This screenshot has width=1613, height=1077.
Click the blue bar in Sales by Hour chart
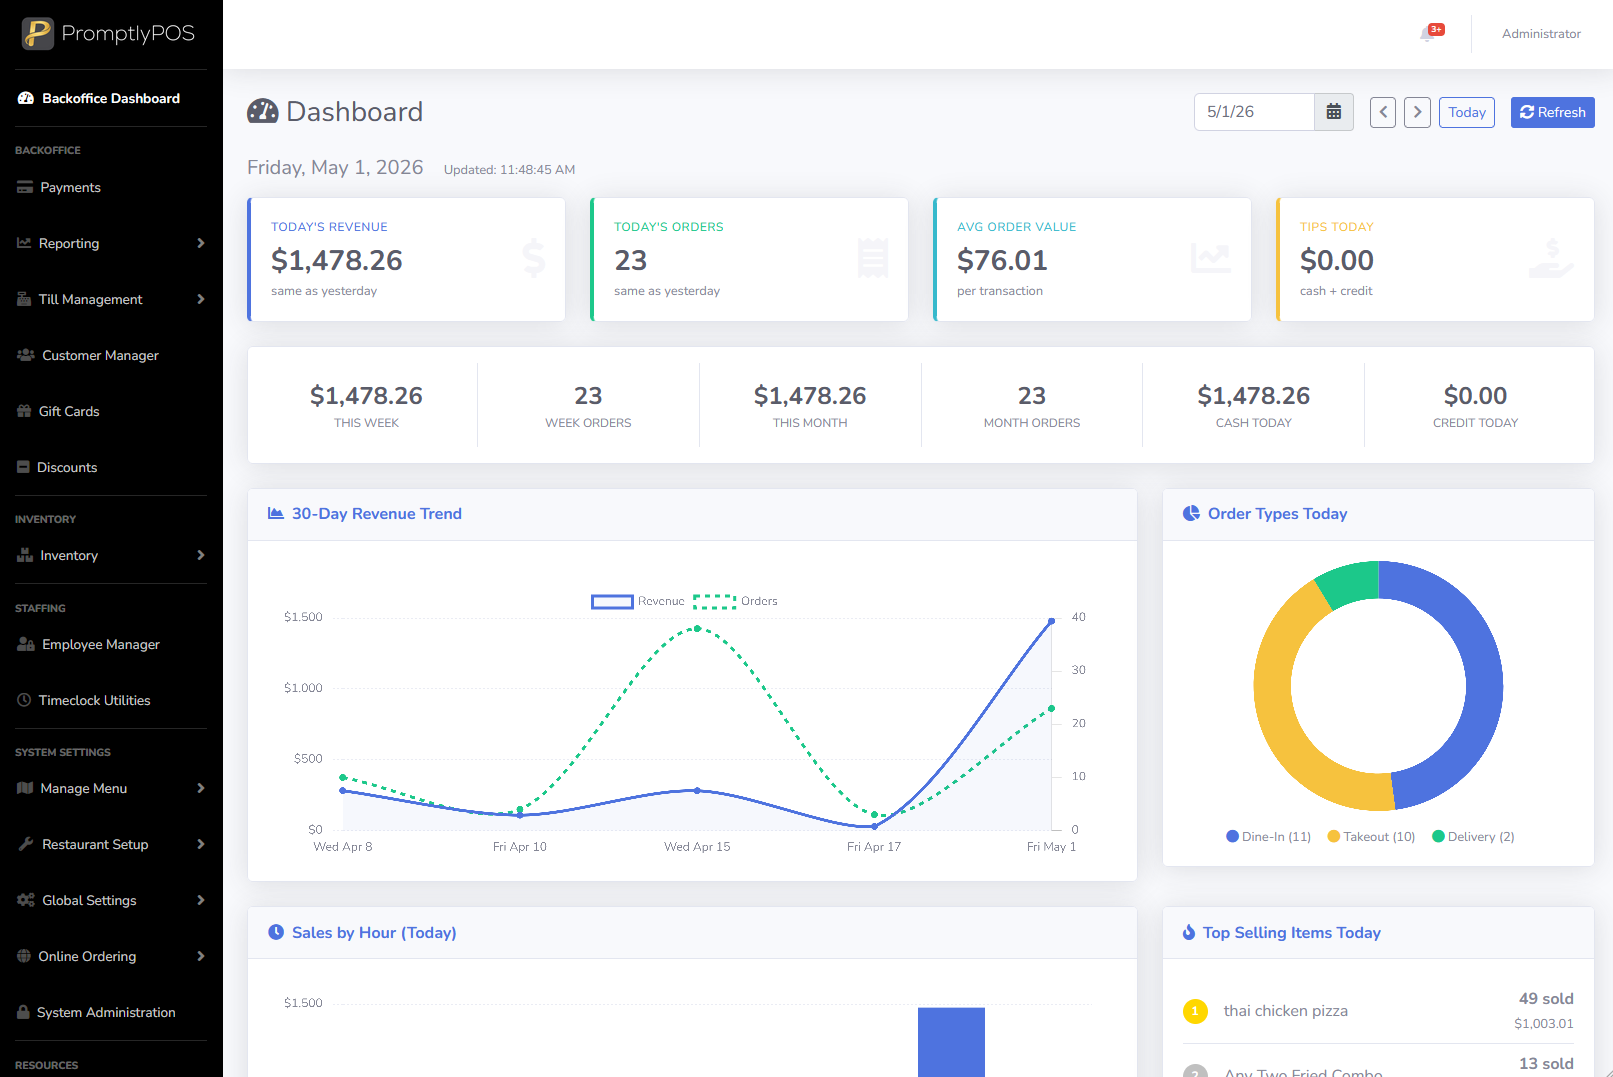pyautogui.click(x=951, y=1042)
